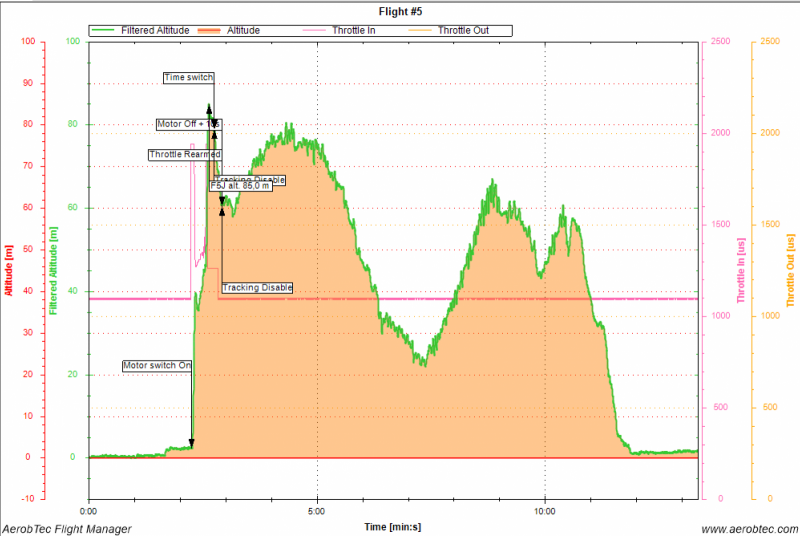The image size is (800, 536).
Task: Select the red Altitude [m] axis title
Action: pyautogui.click(x=9, y=269)
